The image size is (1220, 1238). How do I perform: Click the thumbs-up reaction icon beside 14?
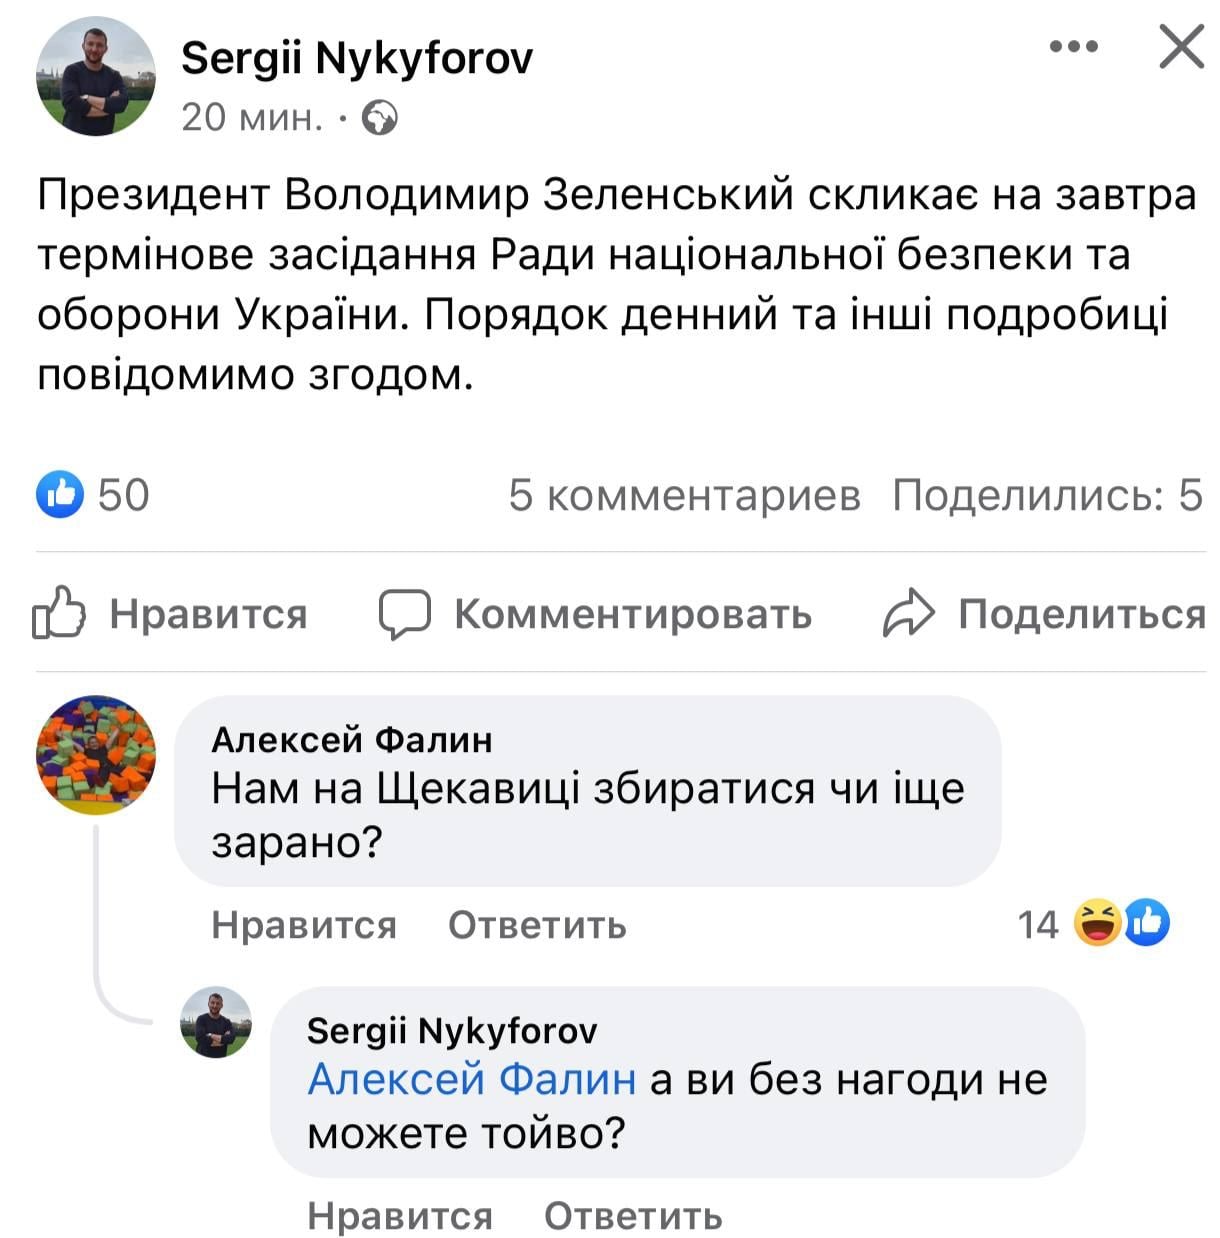click(x=1147, y=923)
